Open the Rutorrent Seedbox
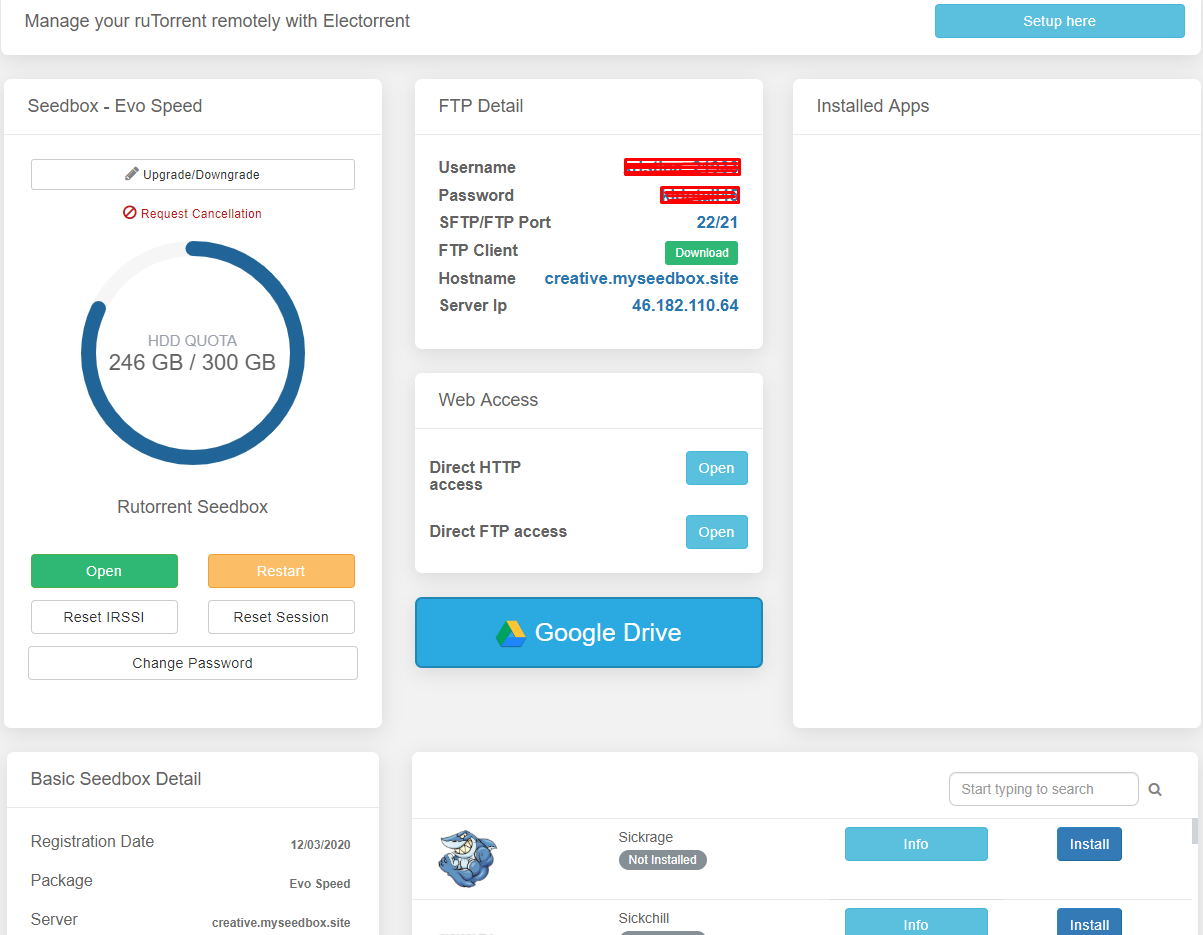The width and height of the screenshot is (1203, 935). (x=104, y=571)
